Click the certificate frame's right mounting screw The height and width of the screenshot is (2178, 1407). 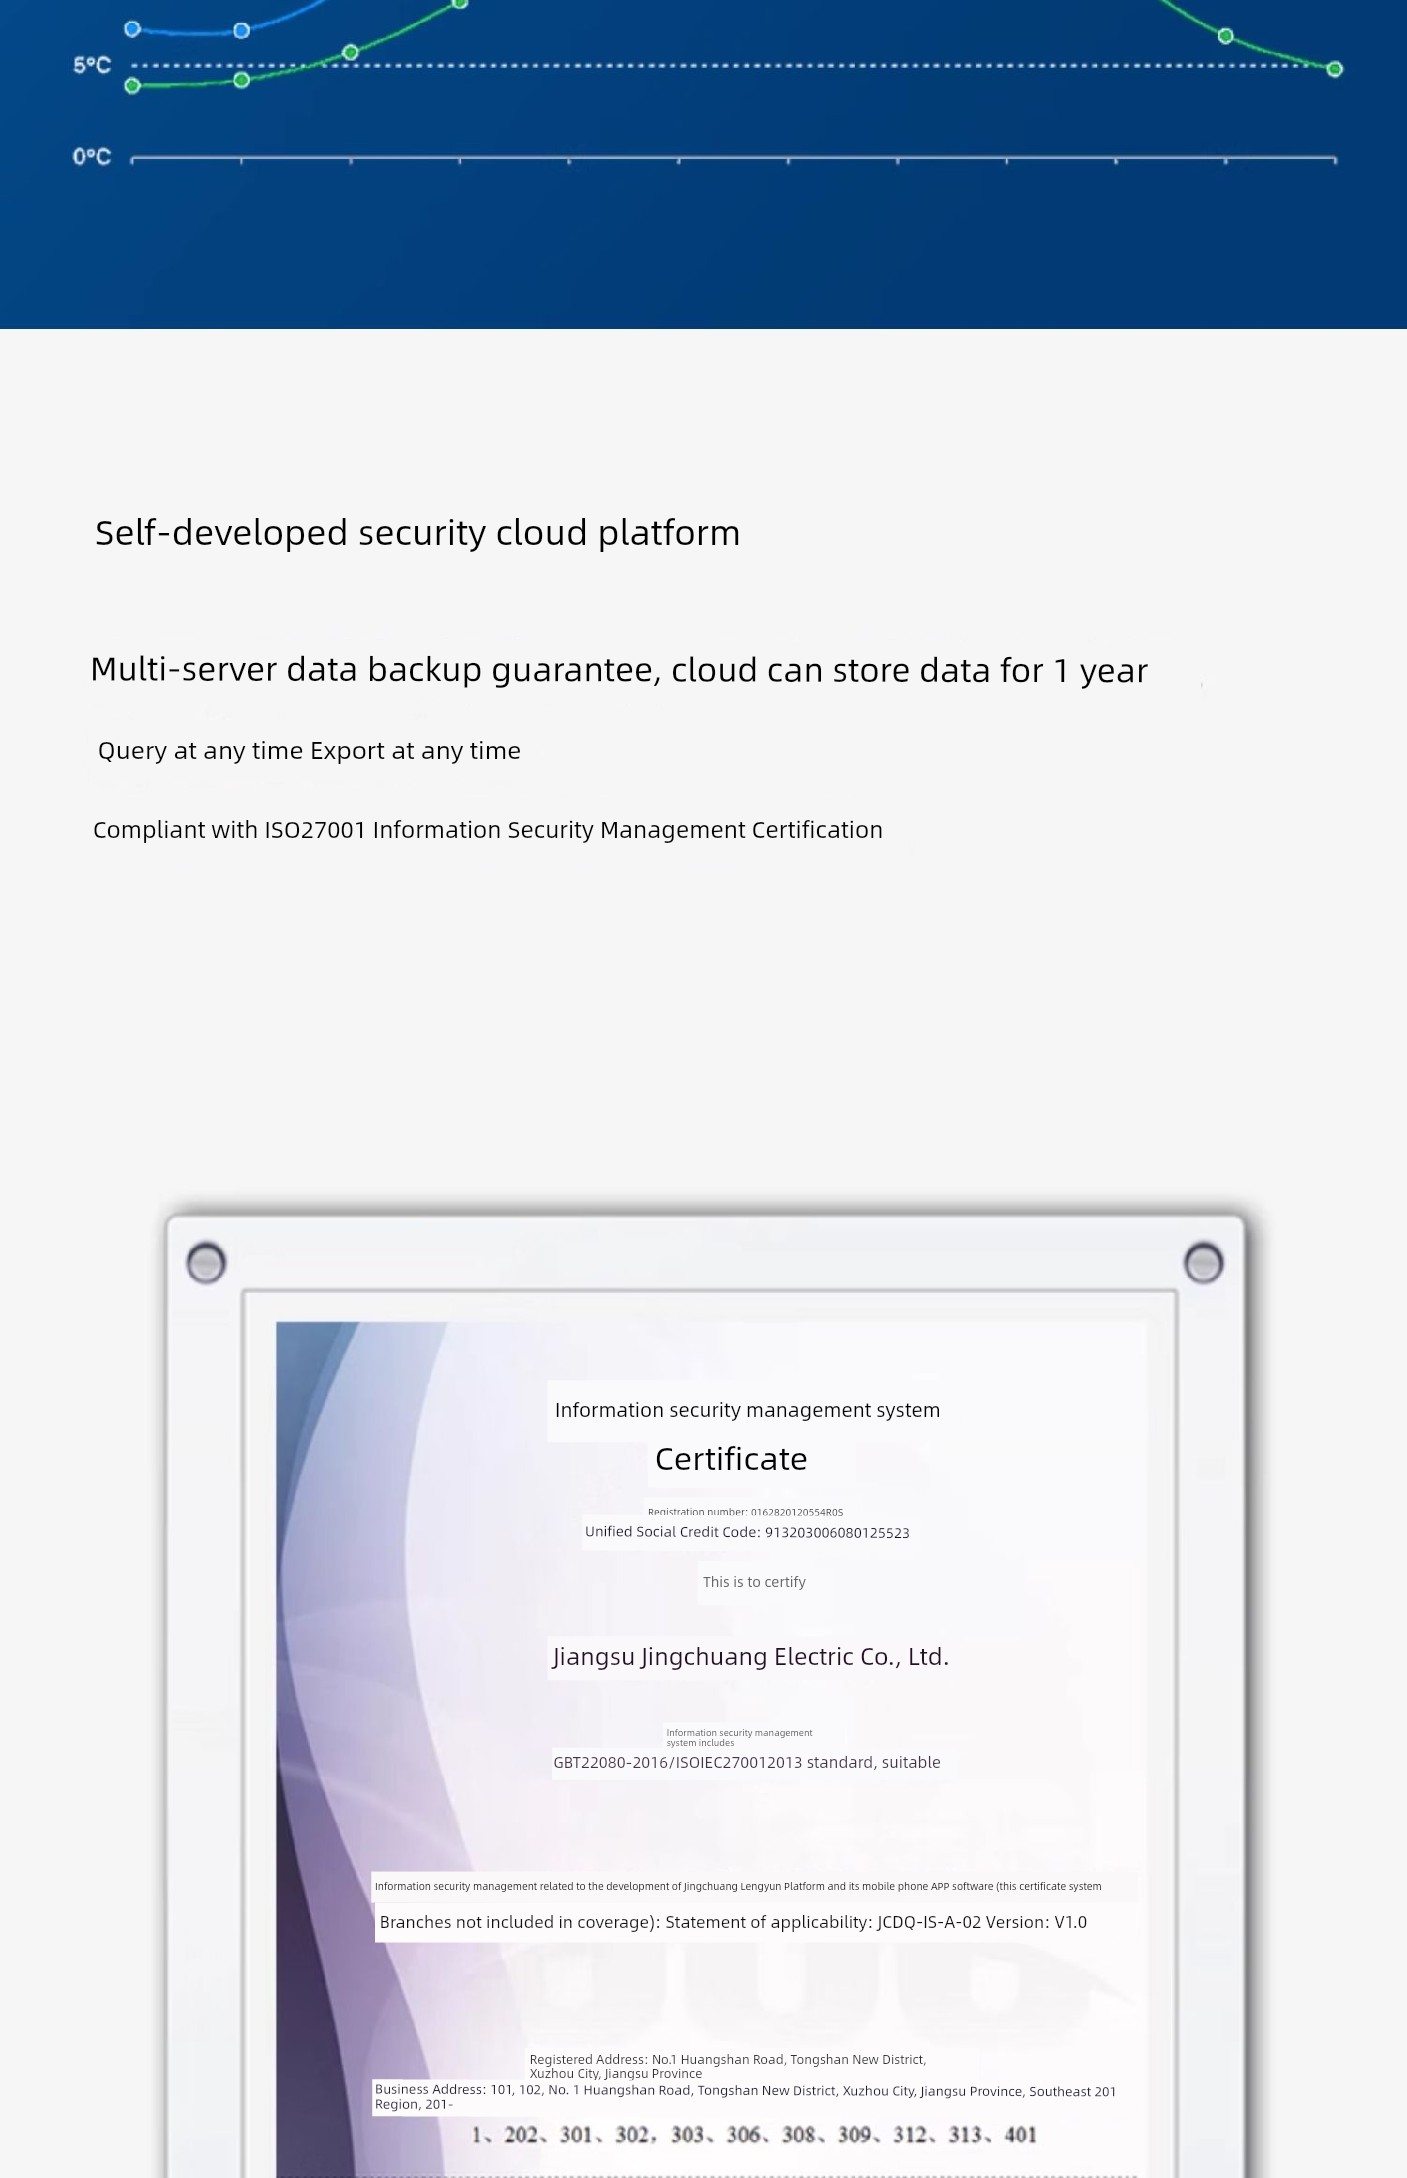pyautogui.click(x=1203, y=1262)
